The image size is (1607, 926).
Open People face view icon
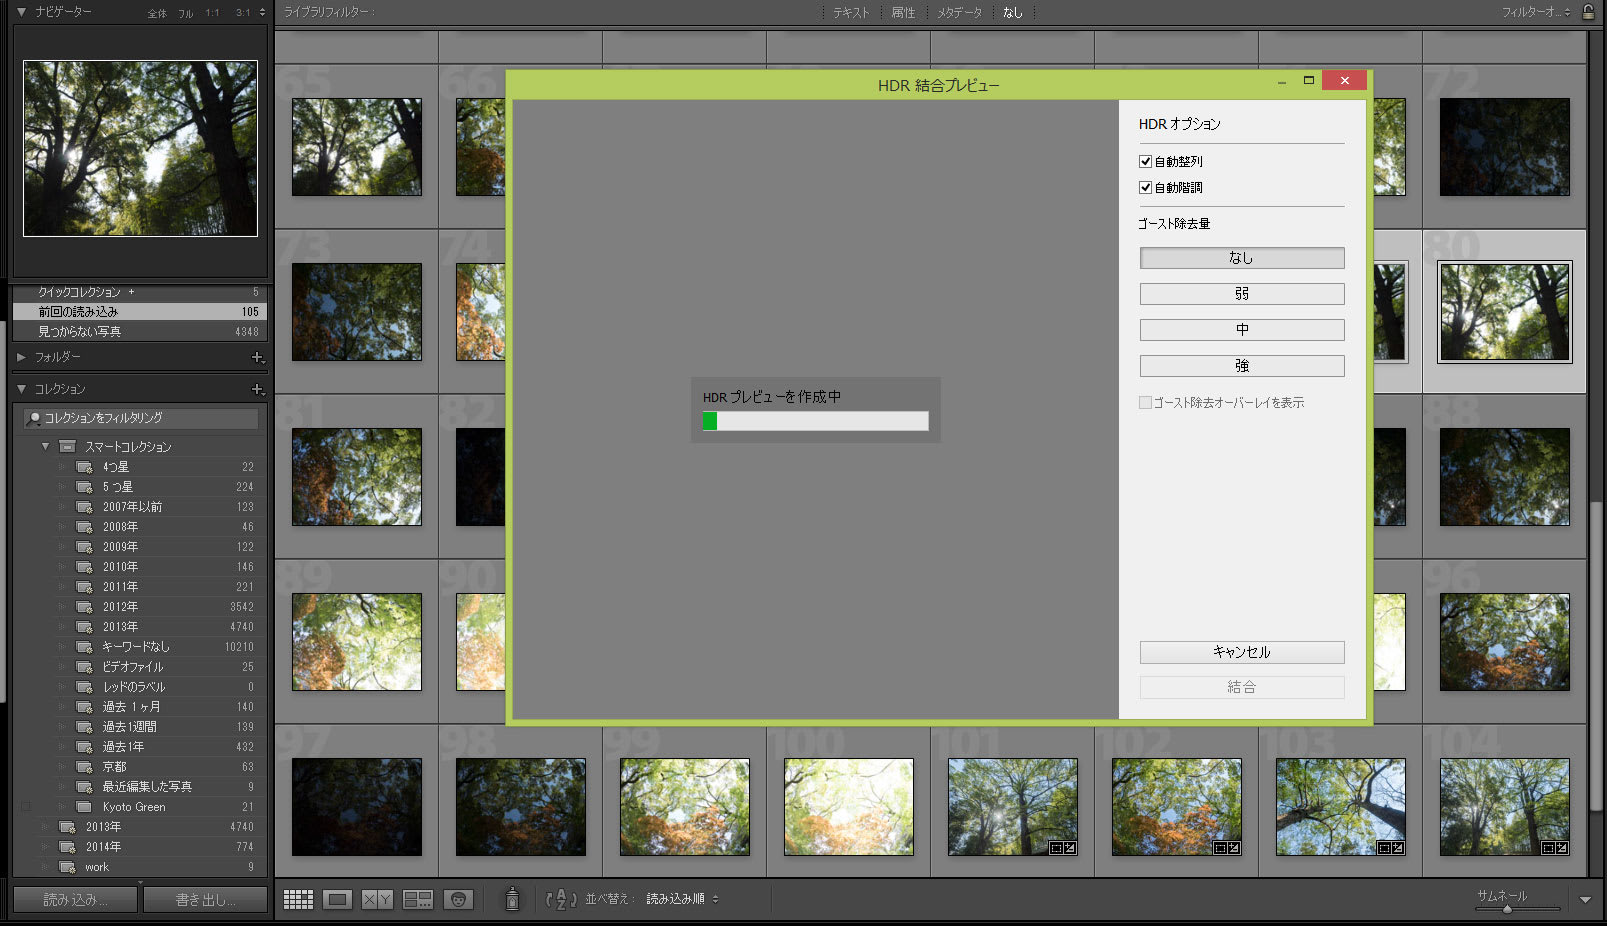click(x=458, y=900)
